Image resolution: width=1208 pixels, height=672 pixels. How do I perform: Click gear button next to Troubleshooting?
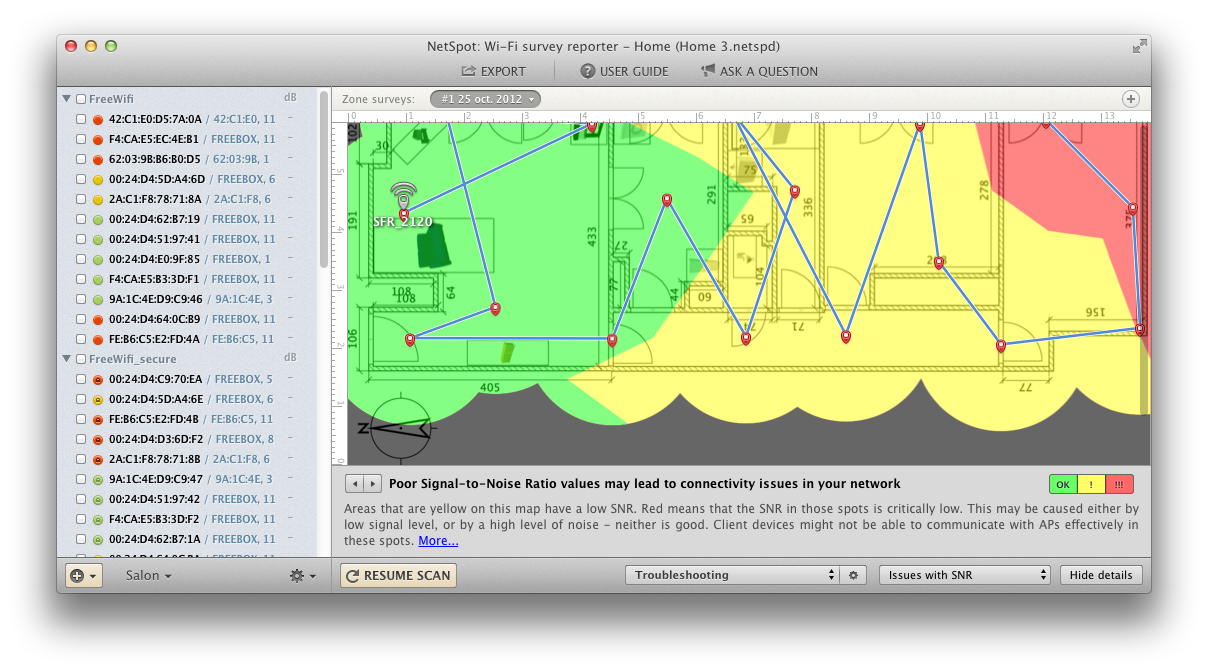tap(853, 575)
